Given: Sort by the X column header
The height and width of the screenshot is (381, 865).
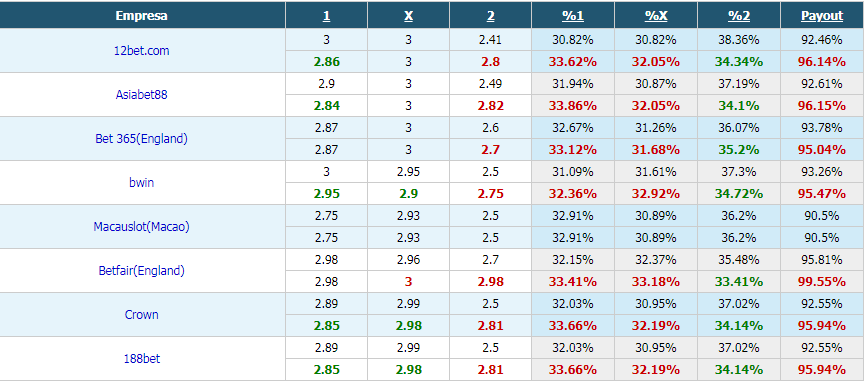Looking at the screenshot, I should pyautogui.click(x=408, y=16).
